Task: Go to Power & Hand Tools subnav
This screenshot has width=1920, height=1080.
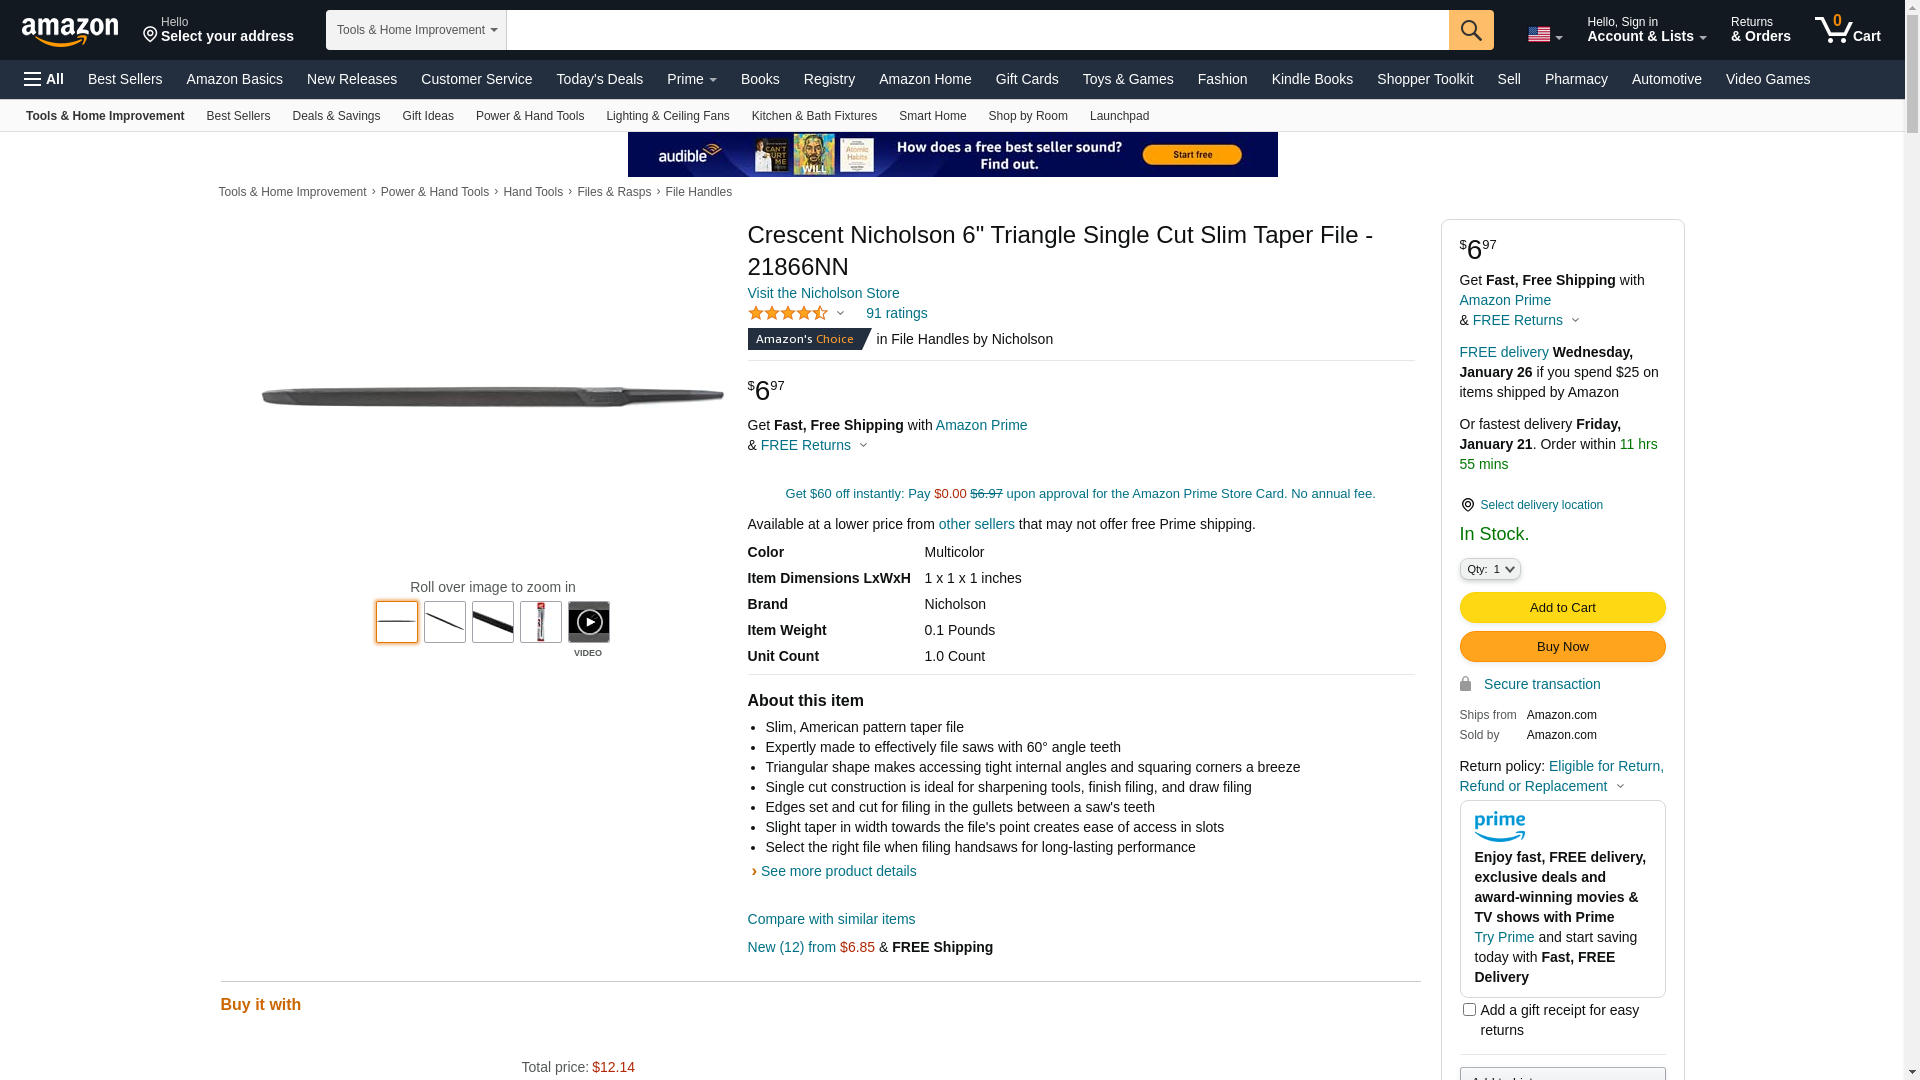Action: pyautogui.click(x=530, y=116)
